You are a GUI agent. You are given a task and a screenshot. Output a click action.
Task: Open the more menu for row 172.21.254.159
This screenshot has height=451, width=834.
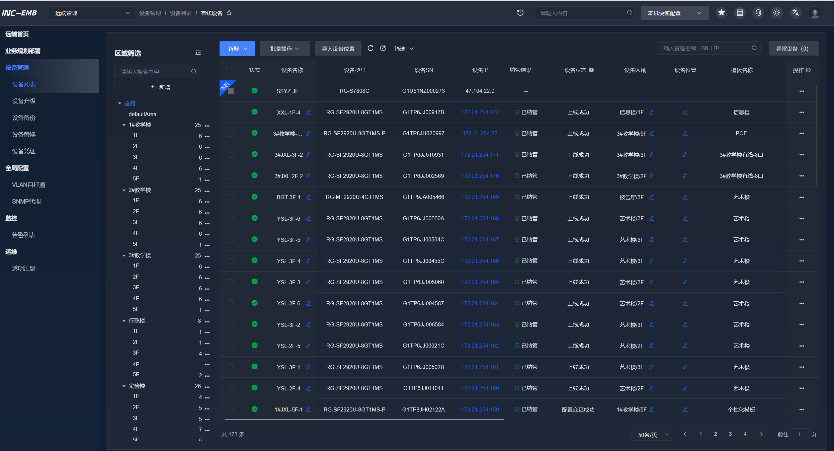(802, 410)
